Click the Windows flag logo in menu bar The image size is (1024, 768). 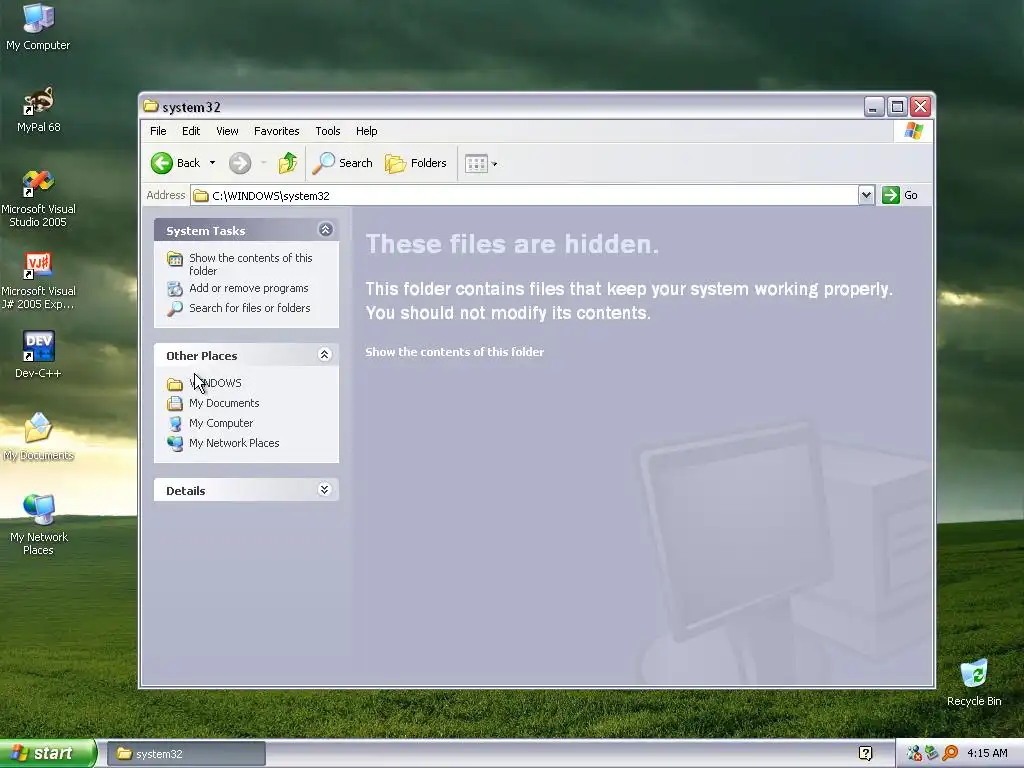click(914, 131)
